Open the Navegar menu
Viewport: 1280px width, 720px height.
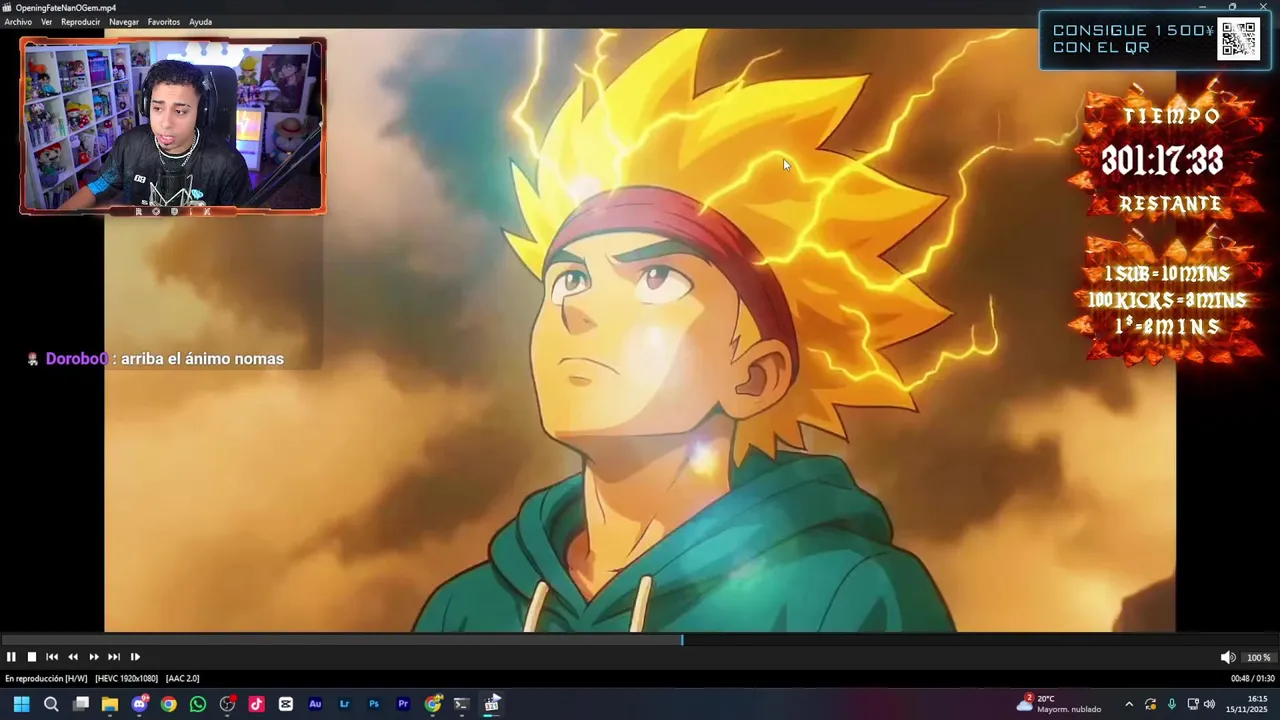124,22
